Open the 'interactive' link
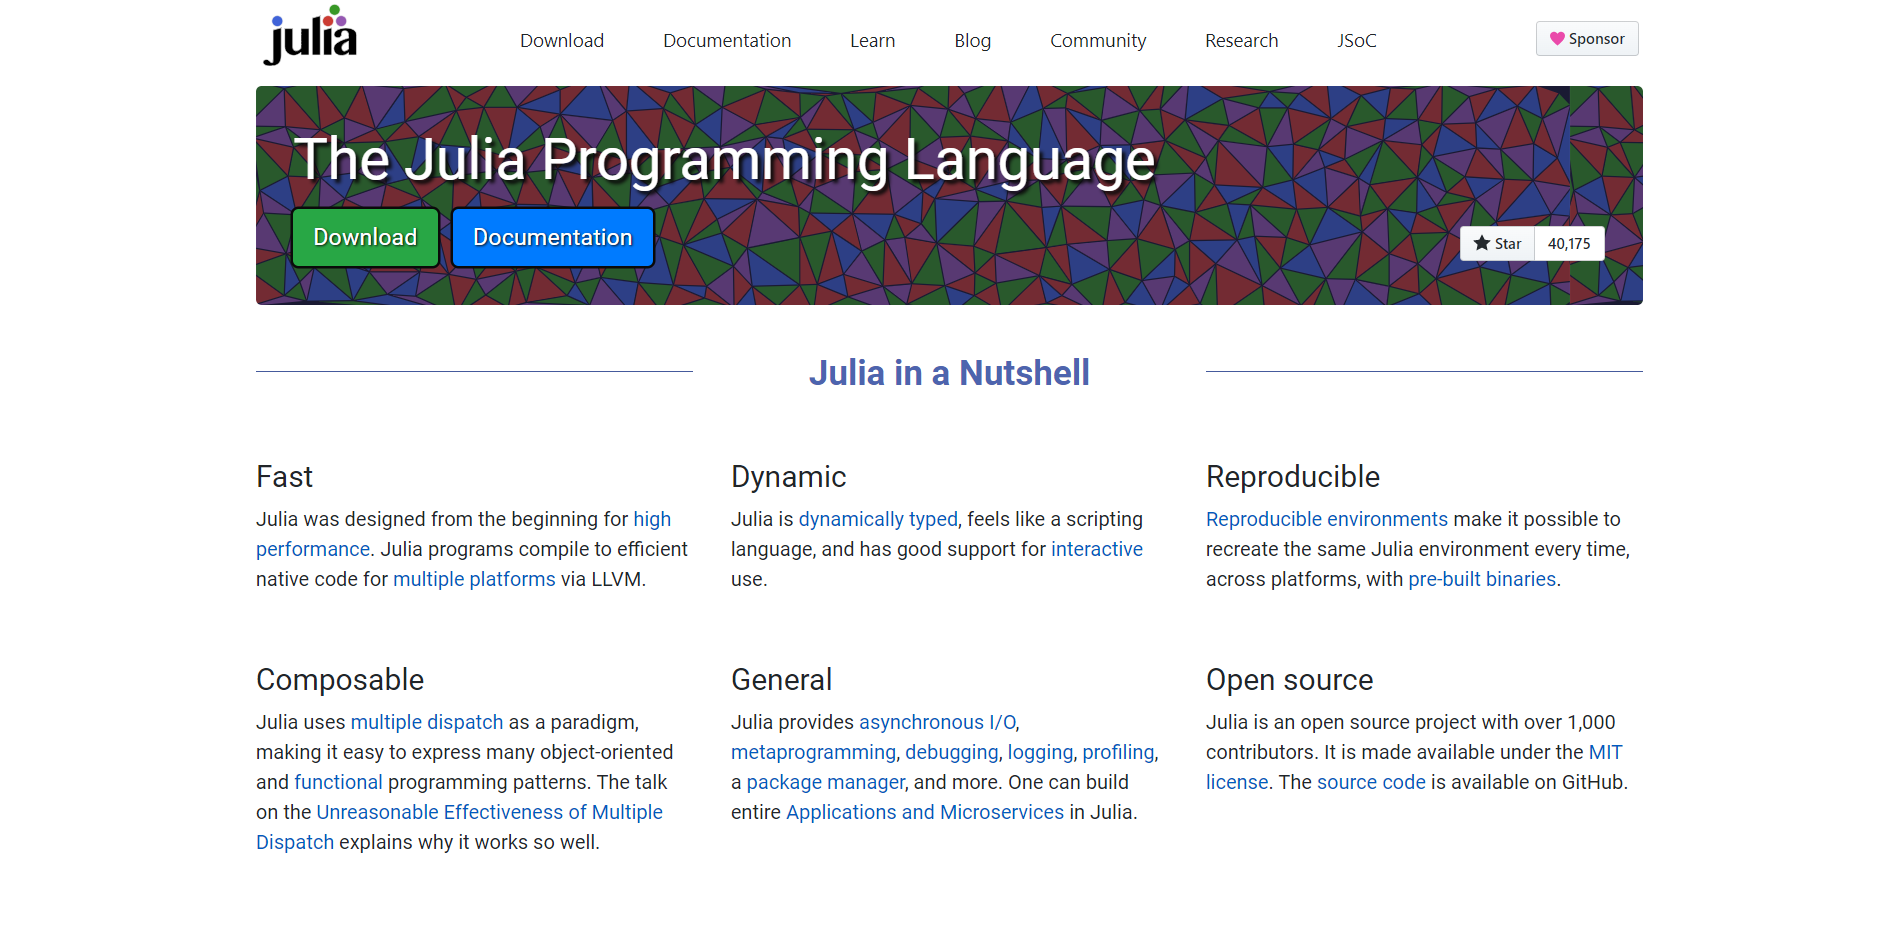 (x=1096, y=549)
